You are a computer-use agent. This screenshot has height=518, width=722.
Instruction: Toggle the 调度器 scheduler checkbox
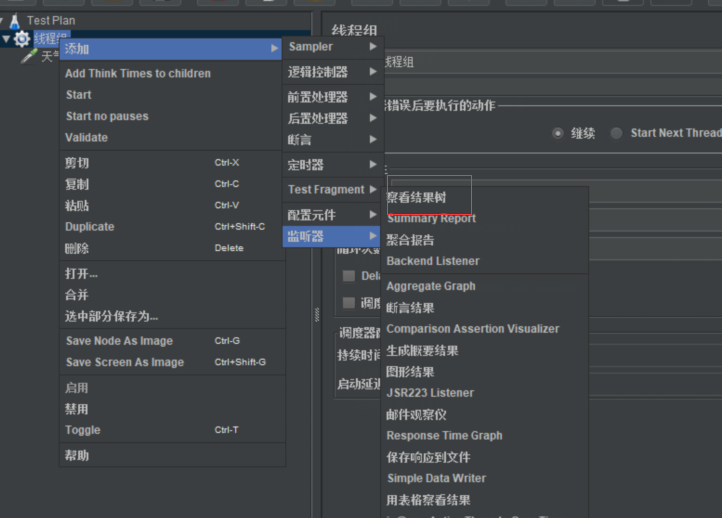[349, 303]
